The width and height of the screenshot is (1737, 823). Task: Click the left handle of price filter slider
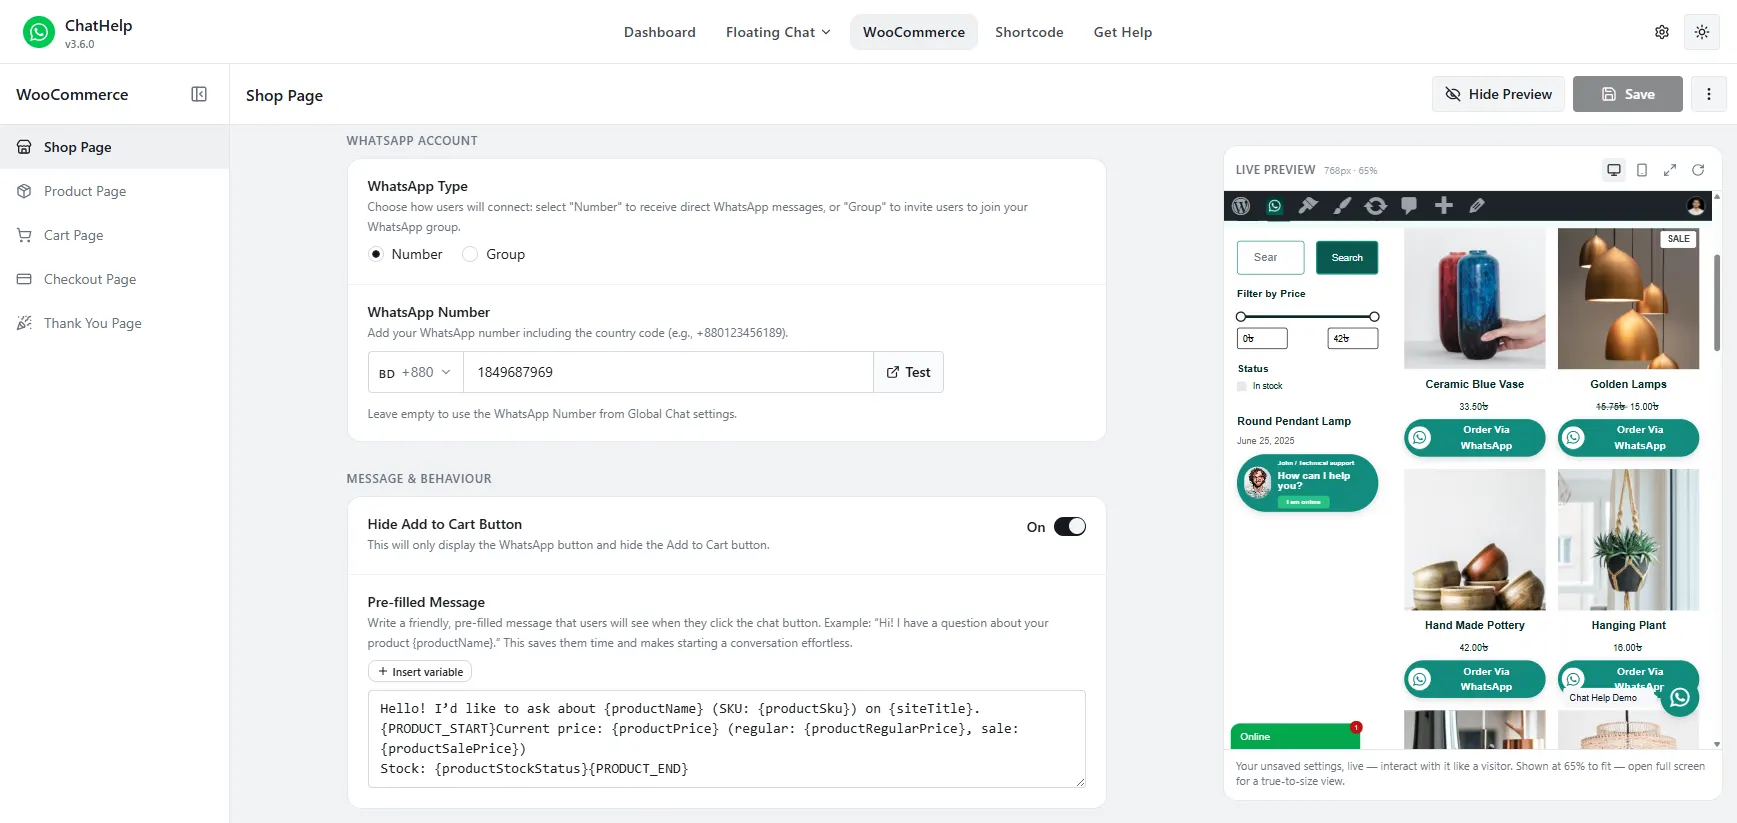(x=1241, y=317)
